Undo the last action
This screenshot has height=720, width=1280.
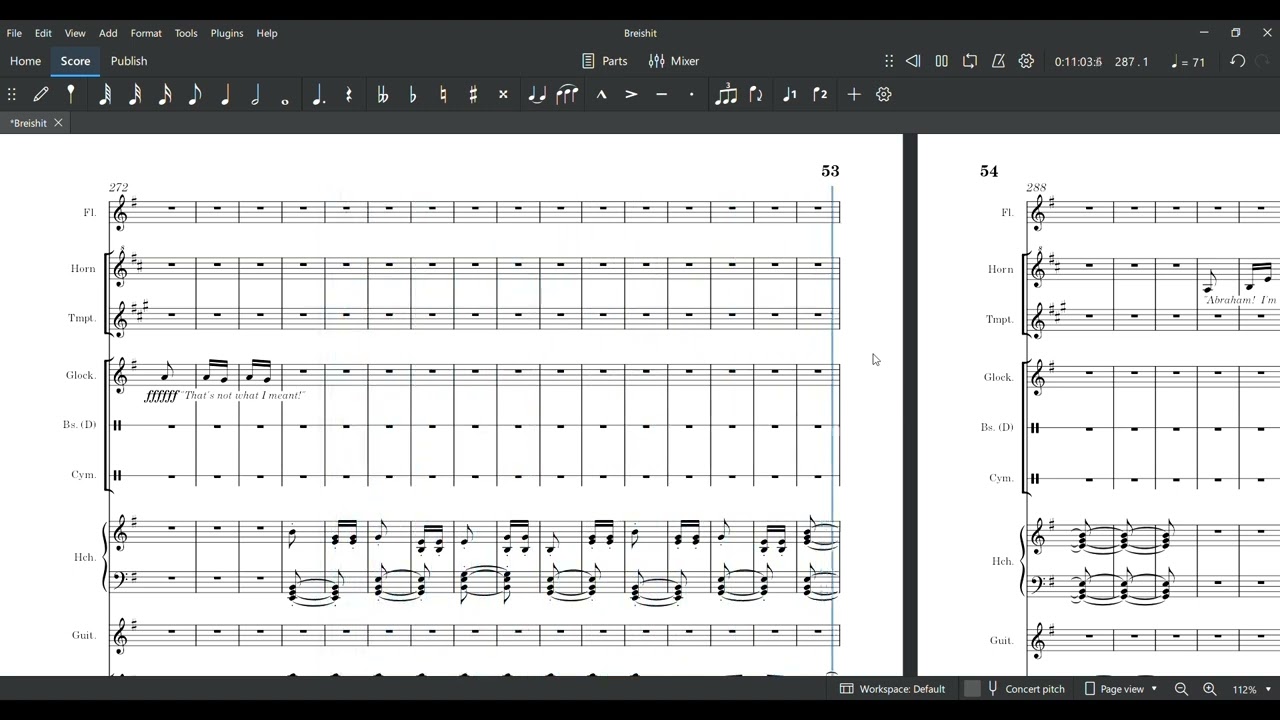tap(1237, 61)
